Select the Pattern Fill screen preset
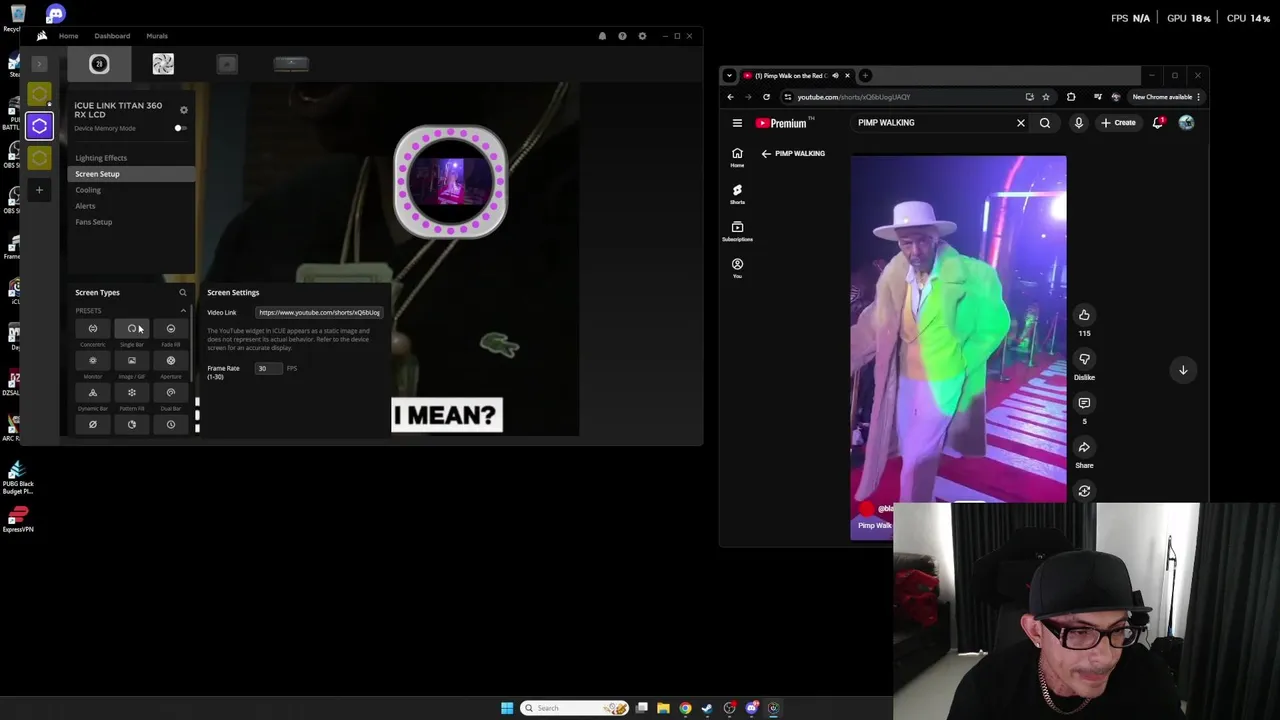The height and width of the screenshot is (720, 1280). coord(131,393)
